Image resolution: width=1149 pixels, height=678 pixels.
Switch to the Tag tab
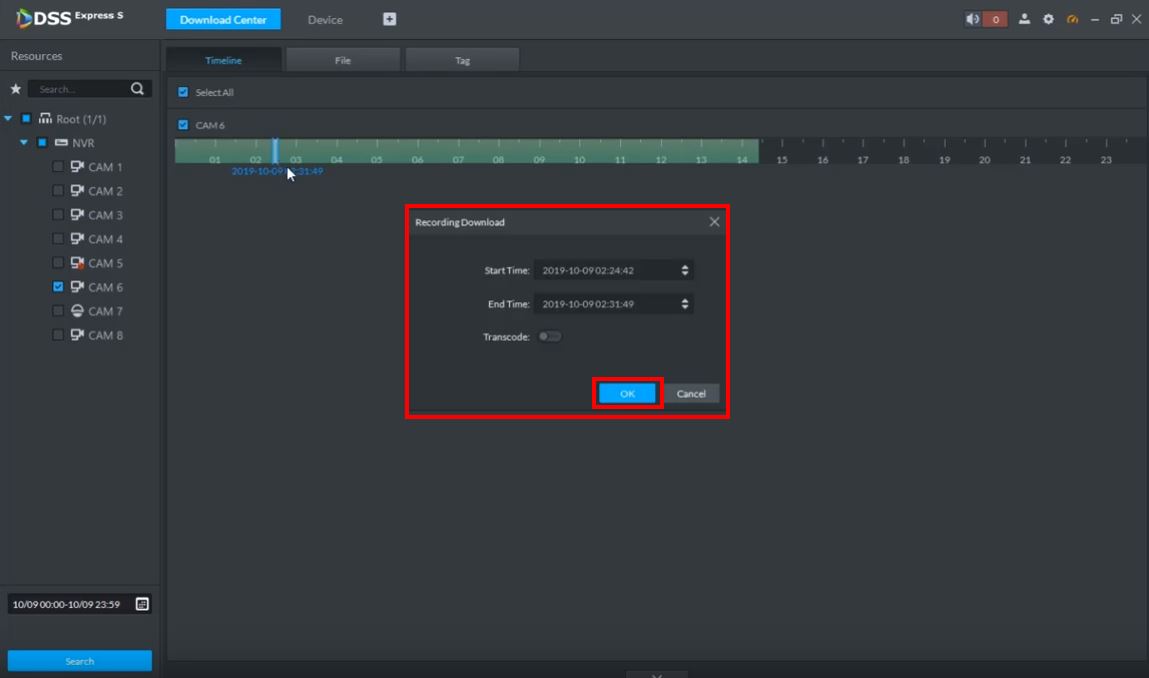pyautogui.click(x=462, y=60)
